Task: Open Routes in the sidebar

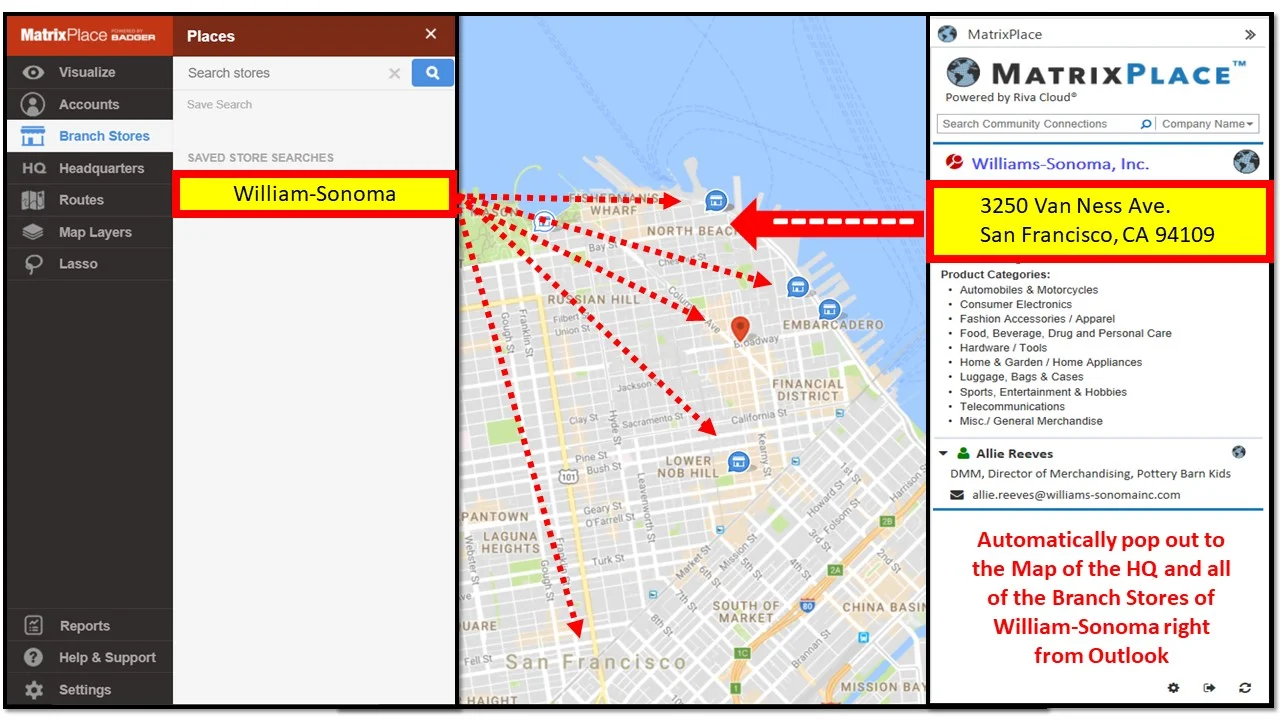Action: (89, 200)
